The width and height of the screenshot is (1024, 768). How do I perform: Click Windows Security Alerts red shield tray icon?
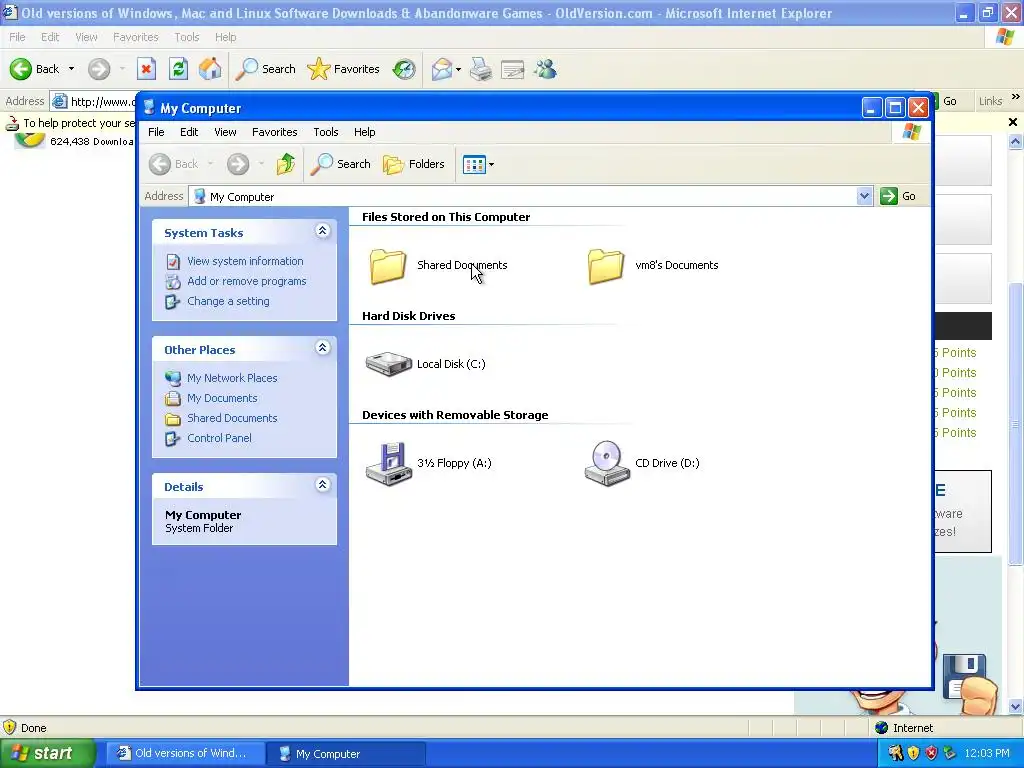[x=932, y=754]
